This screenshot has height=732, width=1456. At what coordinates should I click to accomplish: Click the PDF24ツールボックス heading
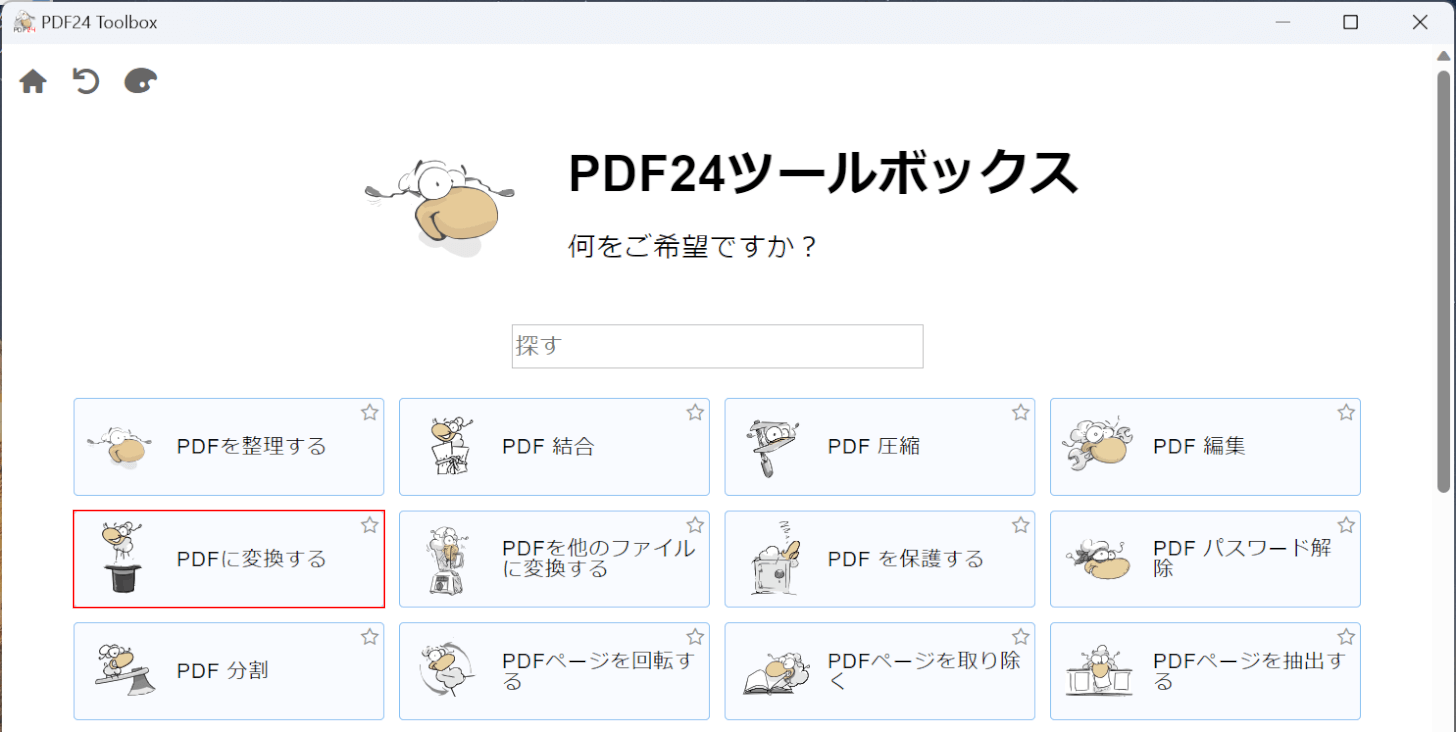[x=823, y=173]
